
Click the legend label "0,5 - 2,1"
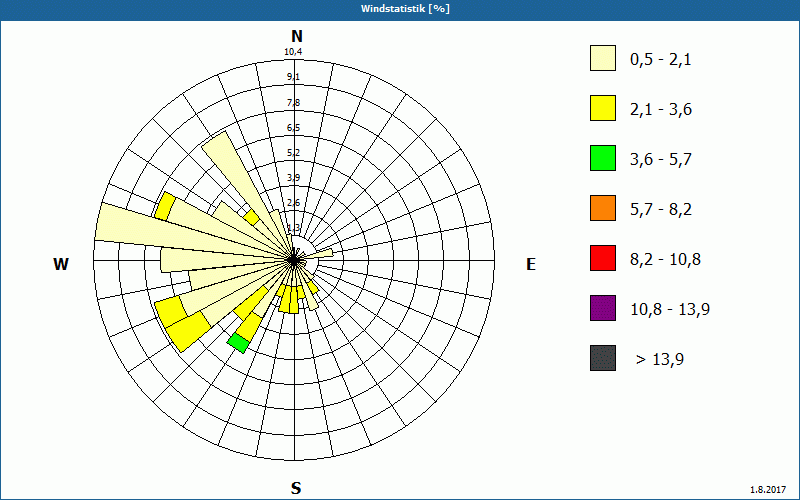(661, 60)
